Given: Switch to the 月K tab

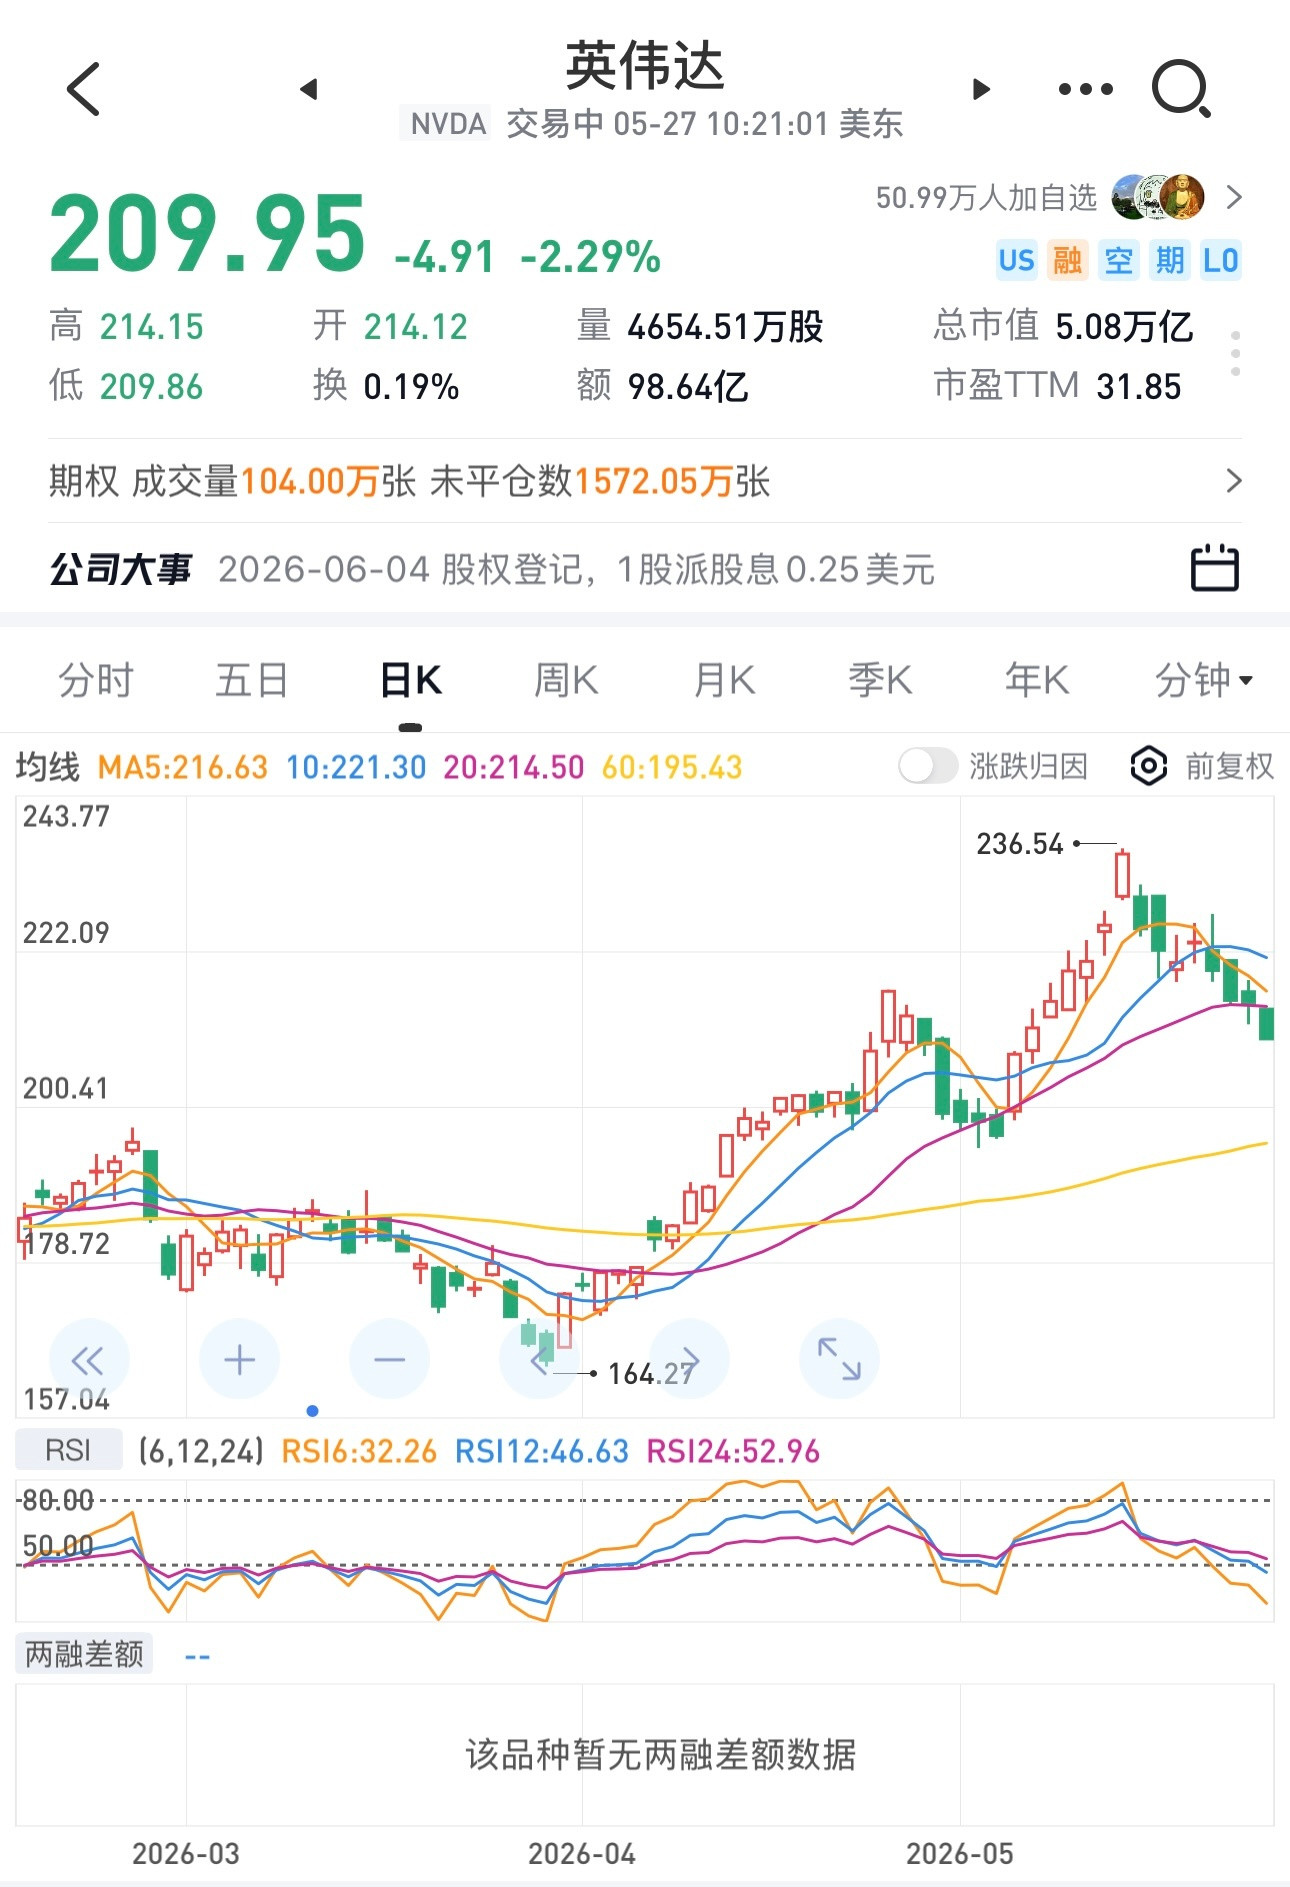Looking at the screenshot, I should click(724, 681).
